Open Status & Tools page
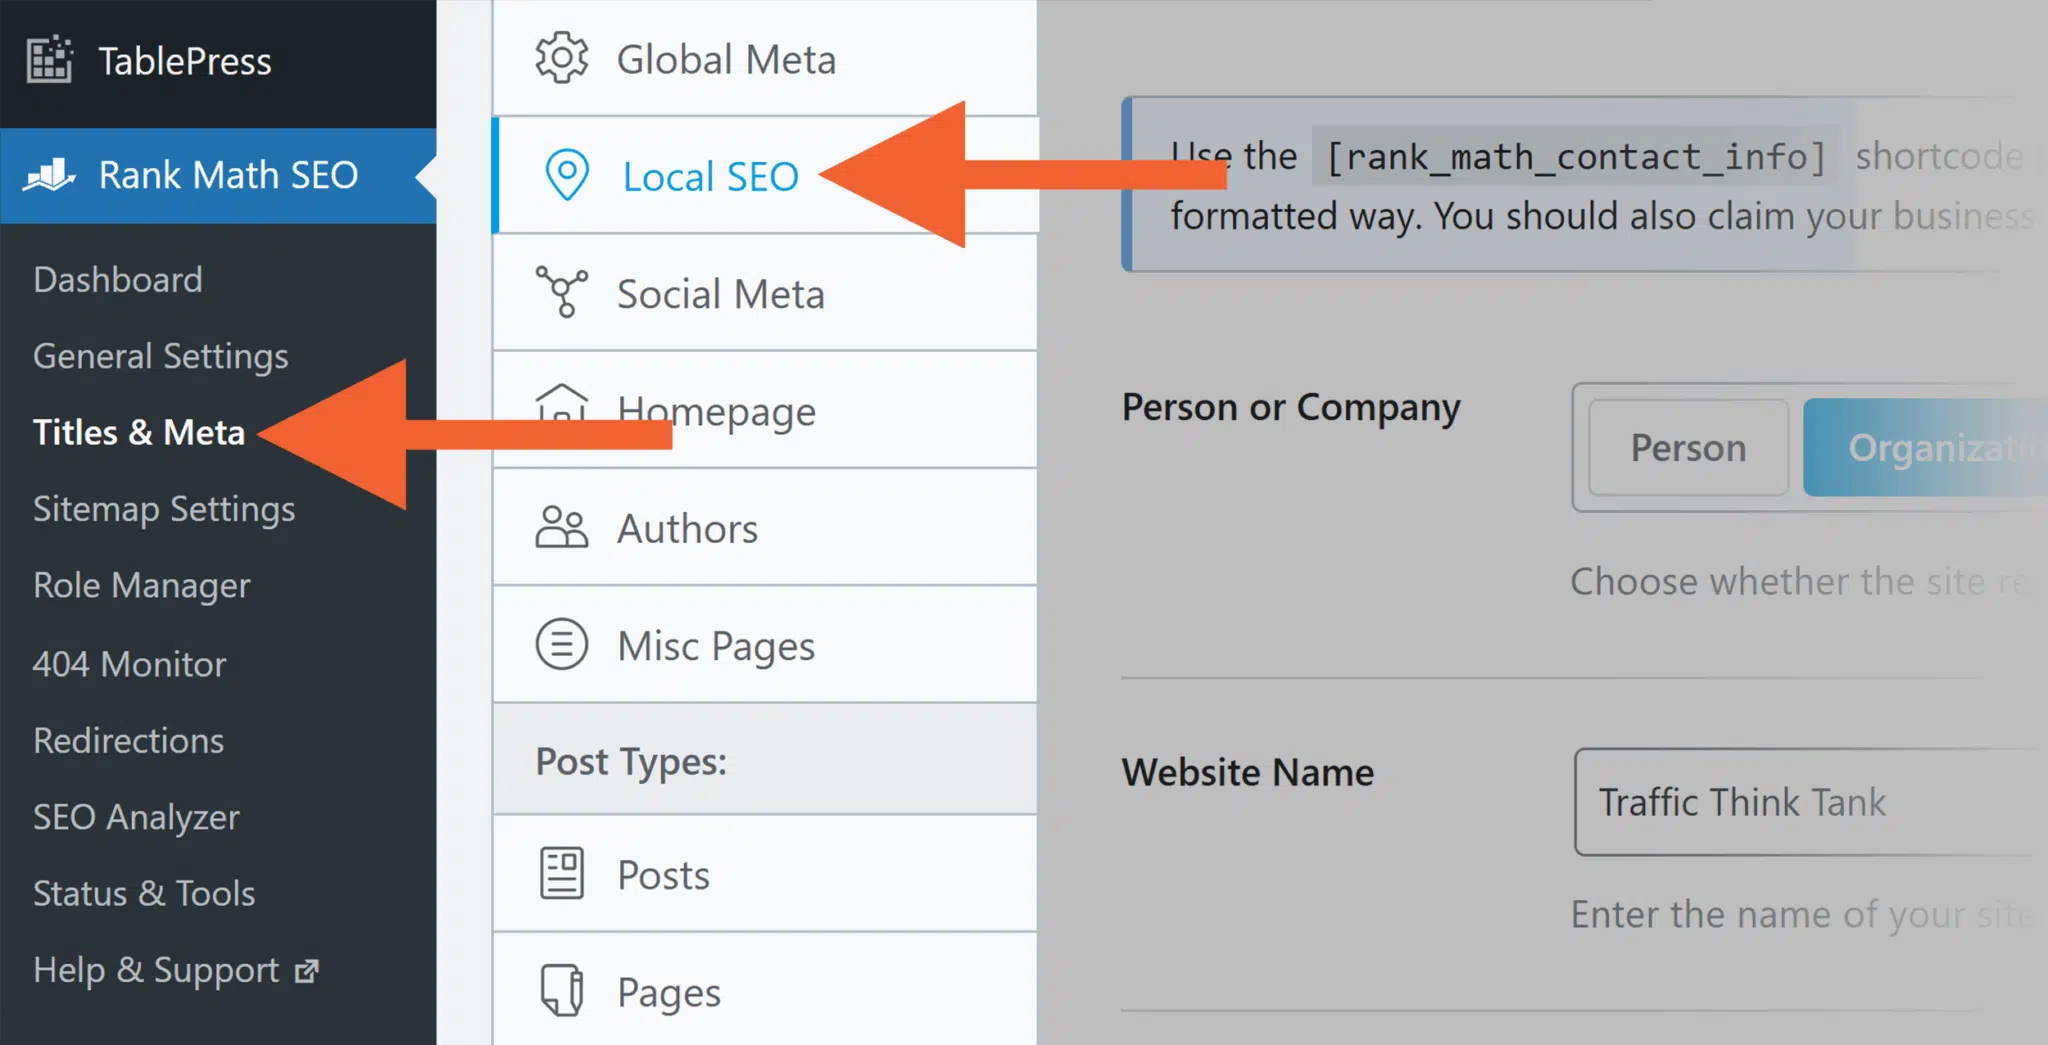 click(144, 893)
